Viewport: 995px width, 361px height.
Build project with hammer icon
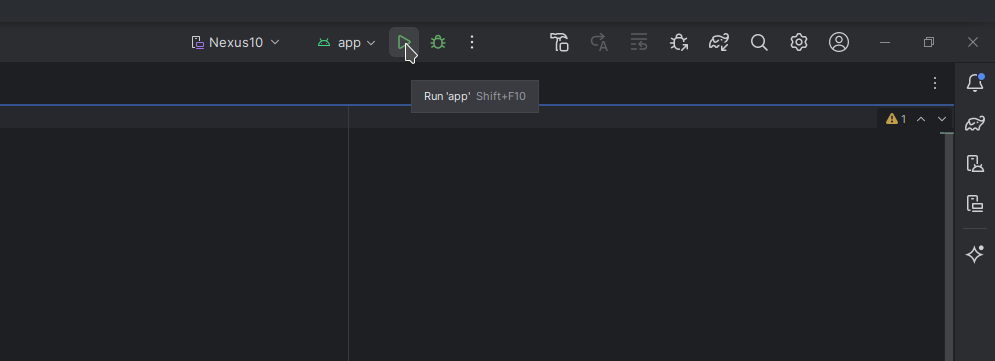pos(559,43)
